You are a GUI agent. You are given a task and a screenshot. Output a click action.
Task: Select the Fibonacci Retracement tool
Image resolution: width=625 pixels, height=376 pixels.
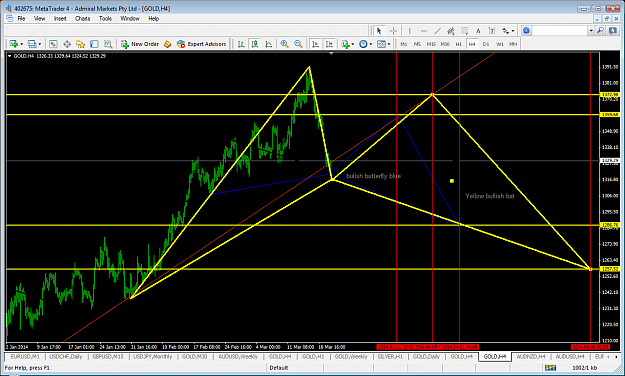[464, 31]
